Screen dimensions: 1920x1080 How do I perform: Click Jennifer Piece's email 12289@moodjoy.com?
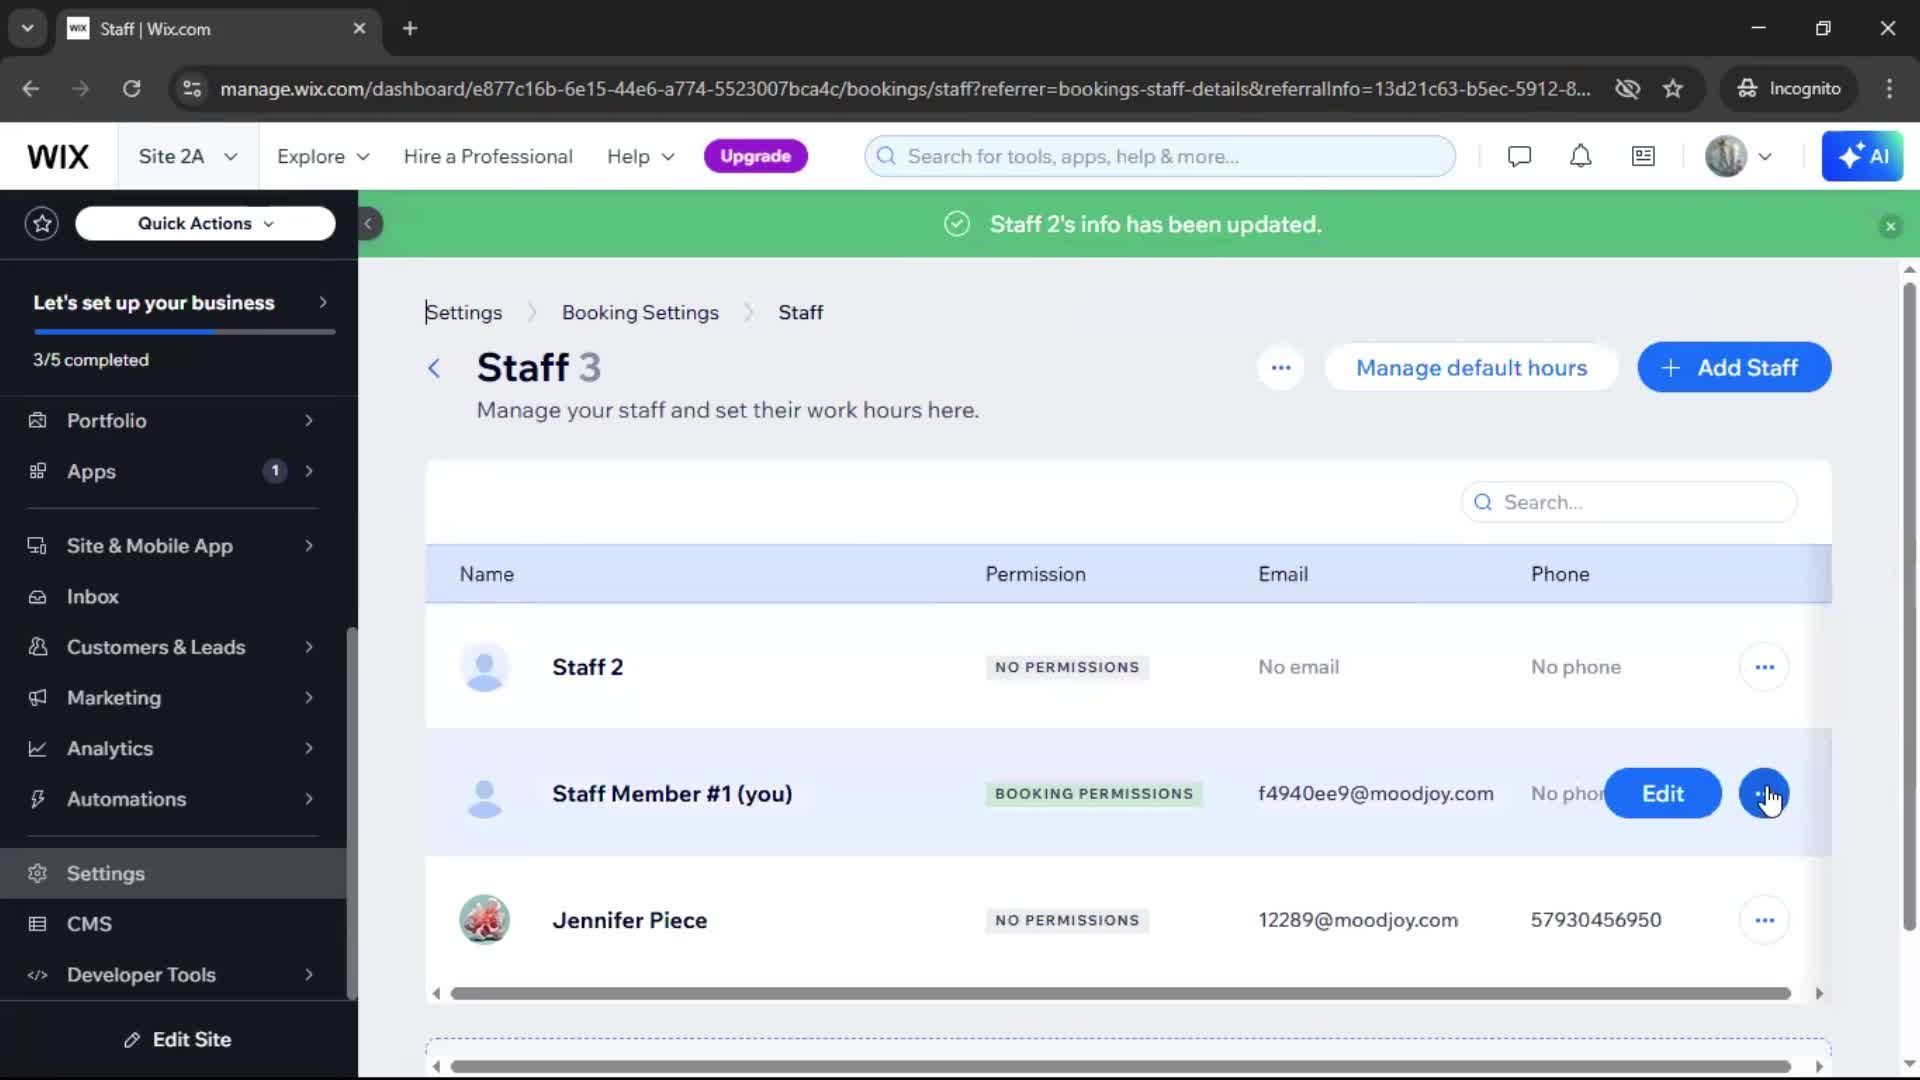[1357, 920]
